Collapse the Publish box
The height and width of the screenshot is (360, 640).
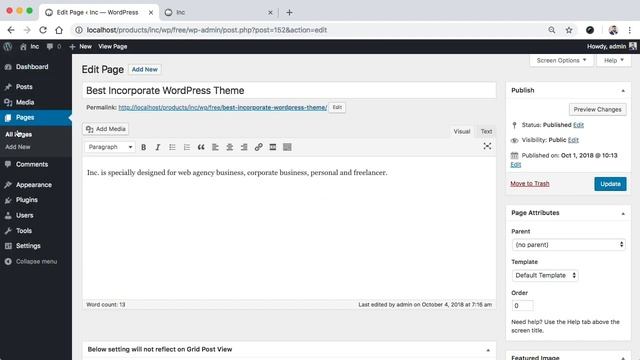[623, 91]
